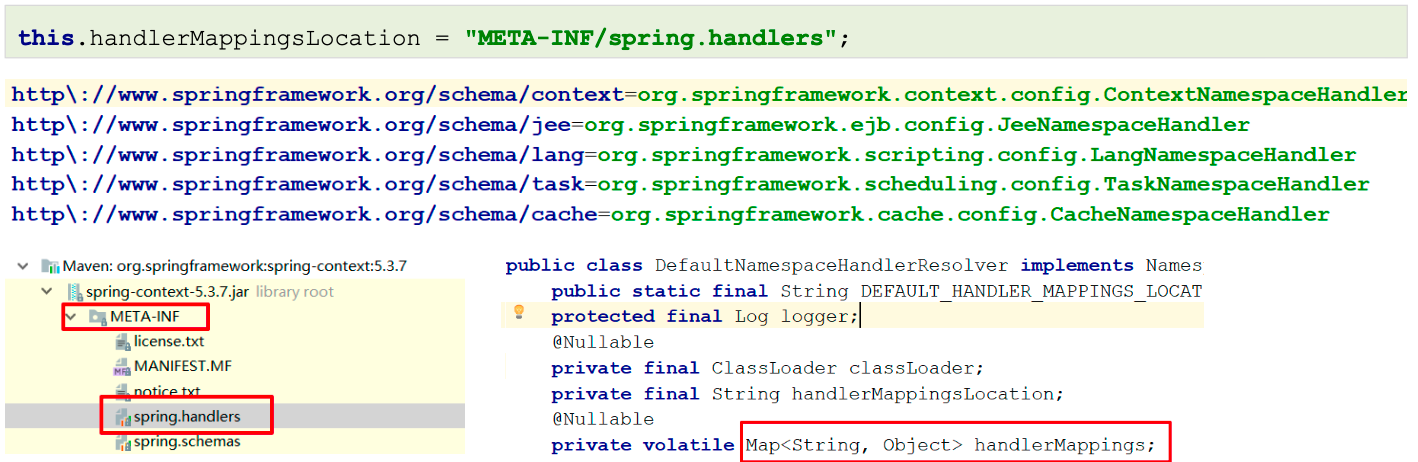1418x462 pixels.
Task: Click the DefaultNamespaceHandlerResolver class name
Action: click(832, 266)
